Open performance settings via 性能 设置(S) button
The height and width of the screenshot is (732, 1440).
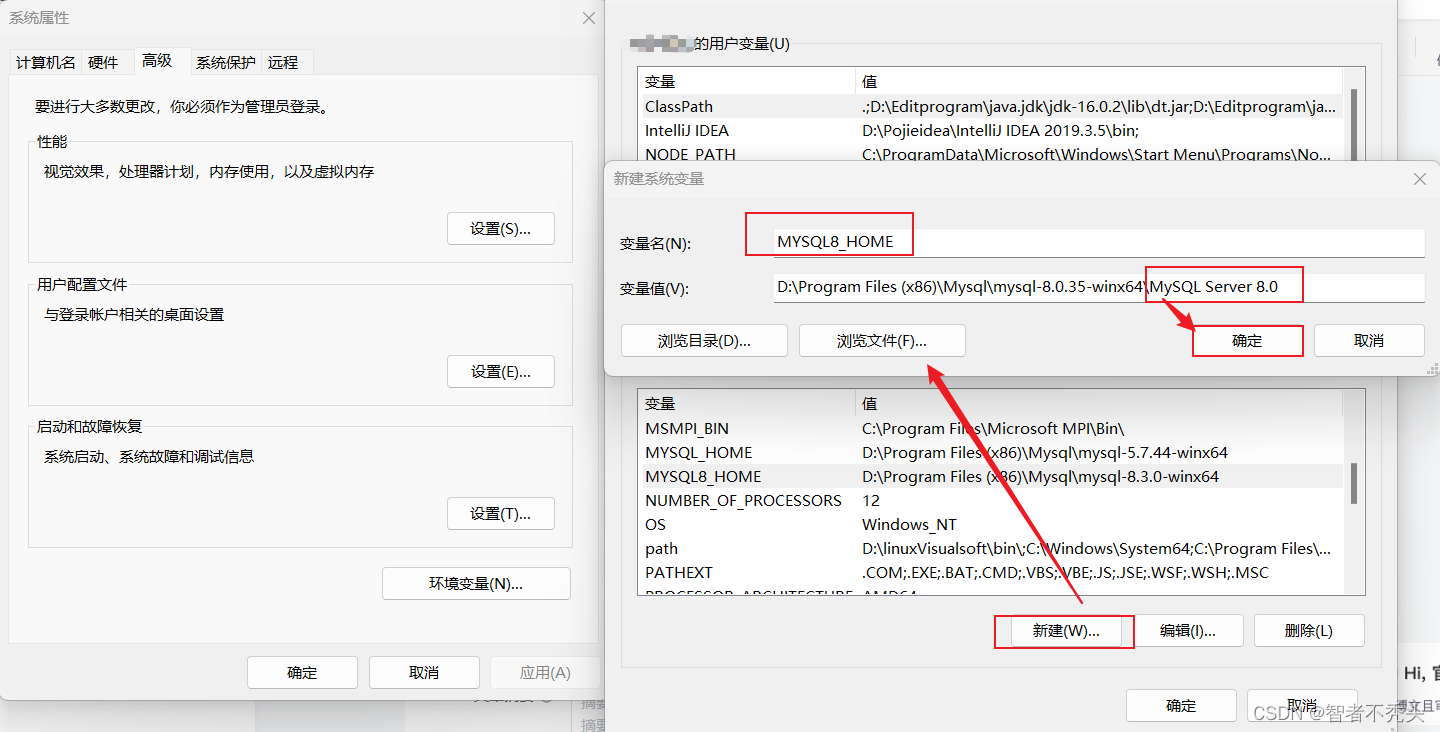click(x=500, y=228)
